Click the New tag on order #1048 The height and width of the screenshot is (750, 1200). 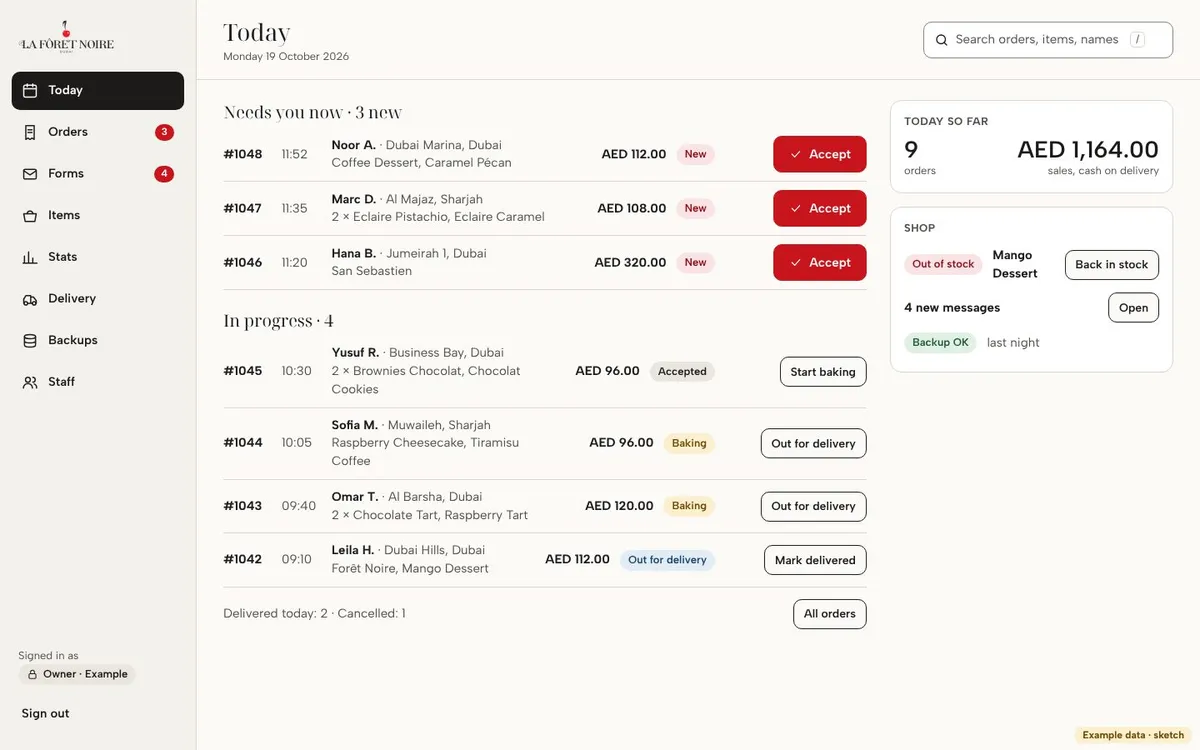tap(696, 154)
